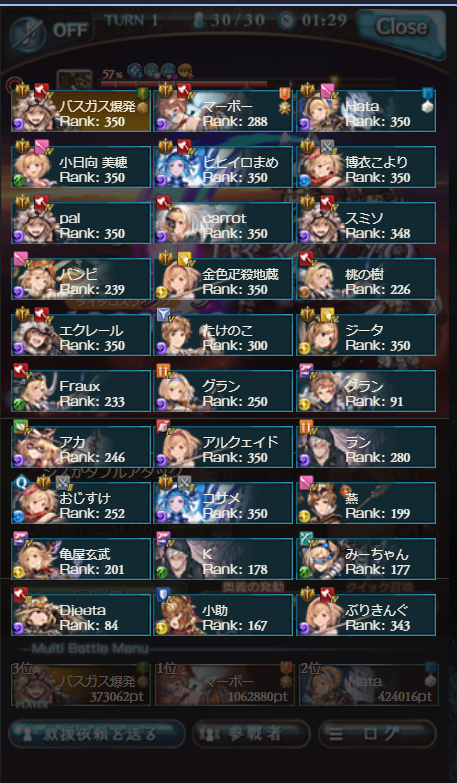Open the 参戦者 participants tab
457x783 pixels.
pyautogui.click(x=251, y=734)
